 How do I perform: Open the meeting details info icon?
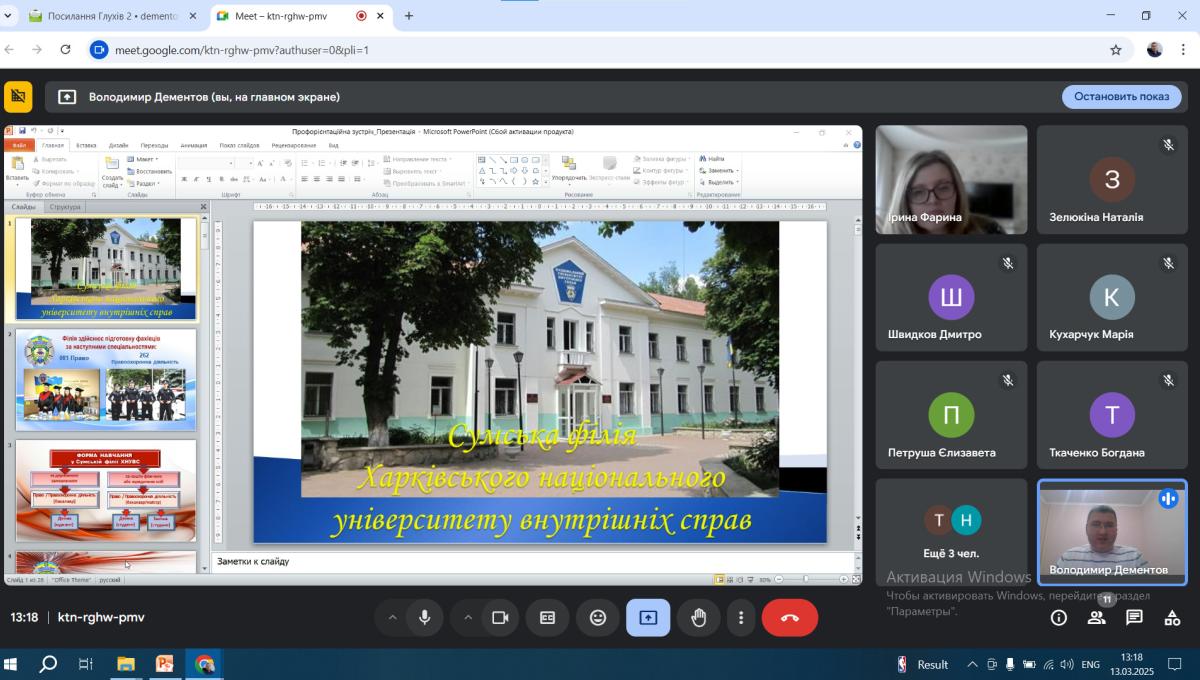coord(1059,618)
